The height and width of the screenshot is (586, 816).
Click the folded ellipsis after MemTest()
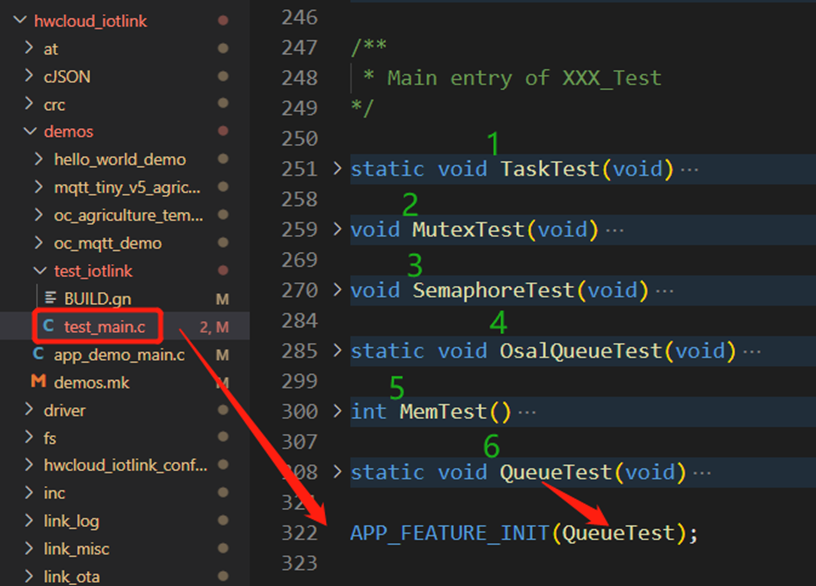click(527, 412)
